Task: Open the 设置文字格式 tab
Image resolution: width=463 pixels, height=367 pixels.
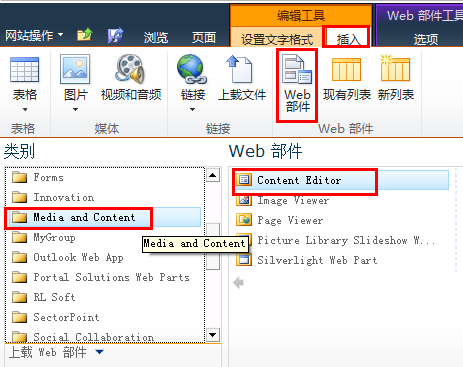Action: coord(277,39)
